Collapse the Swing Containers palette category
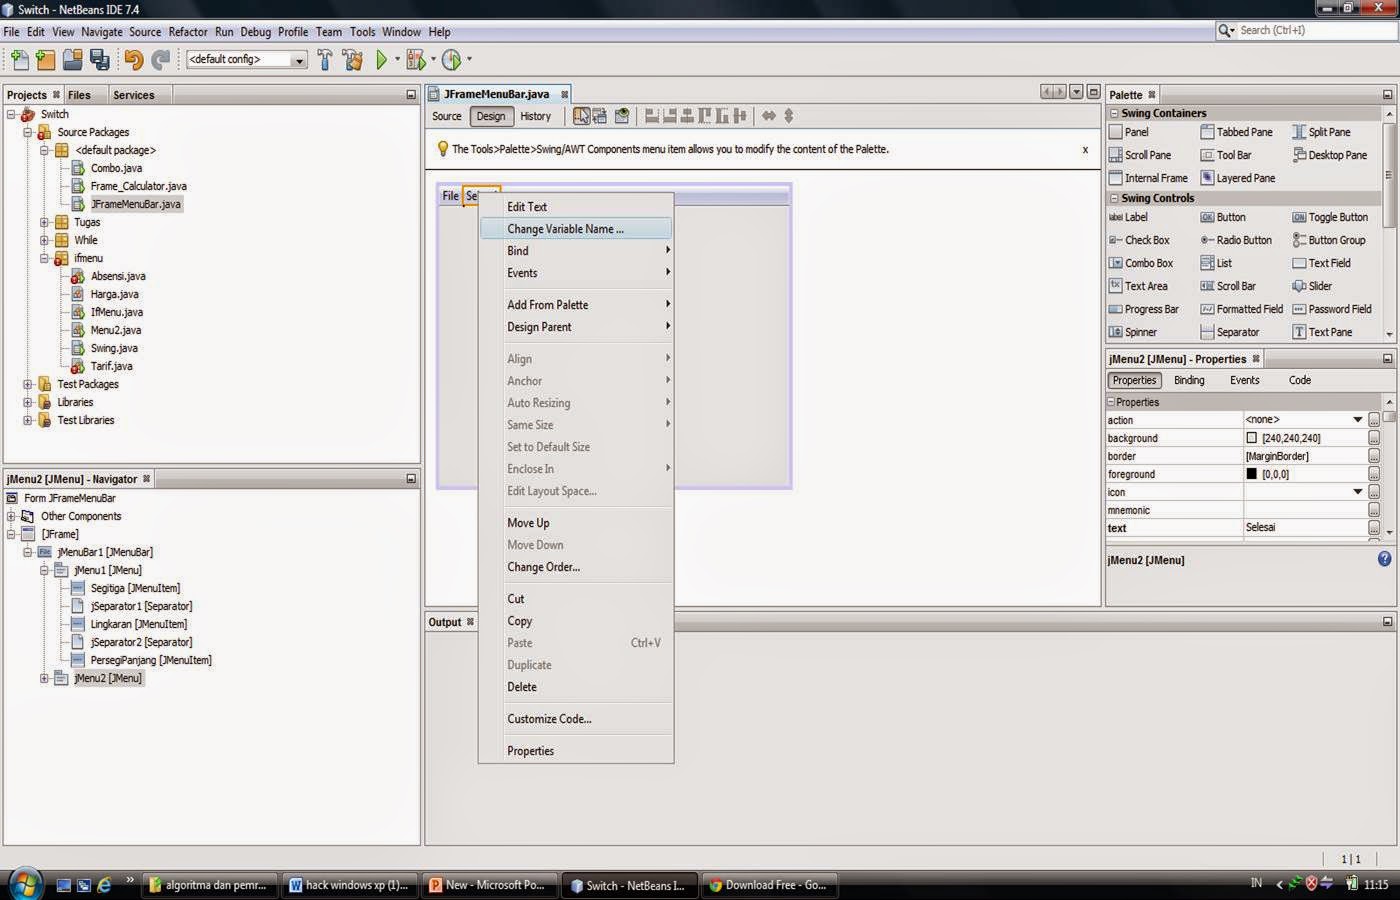The height and width of the screenshot is (900, 1400). click(x=1113, y=113)
